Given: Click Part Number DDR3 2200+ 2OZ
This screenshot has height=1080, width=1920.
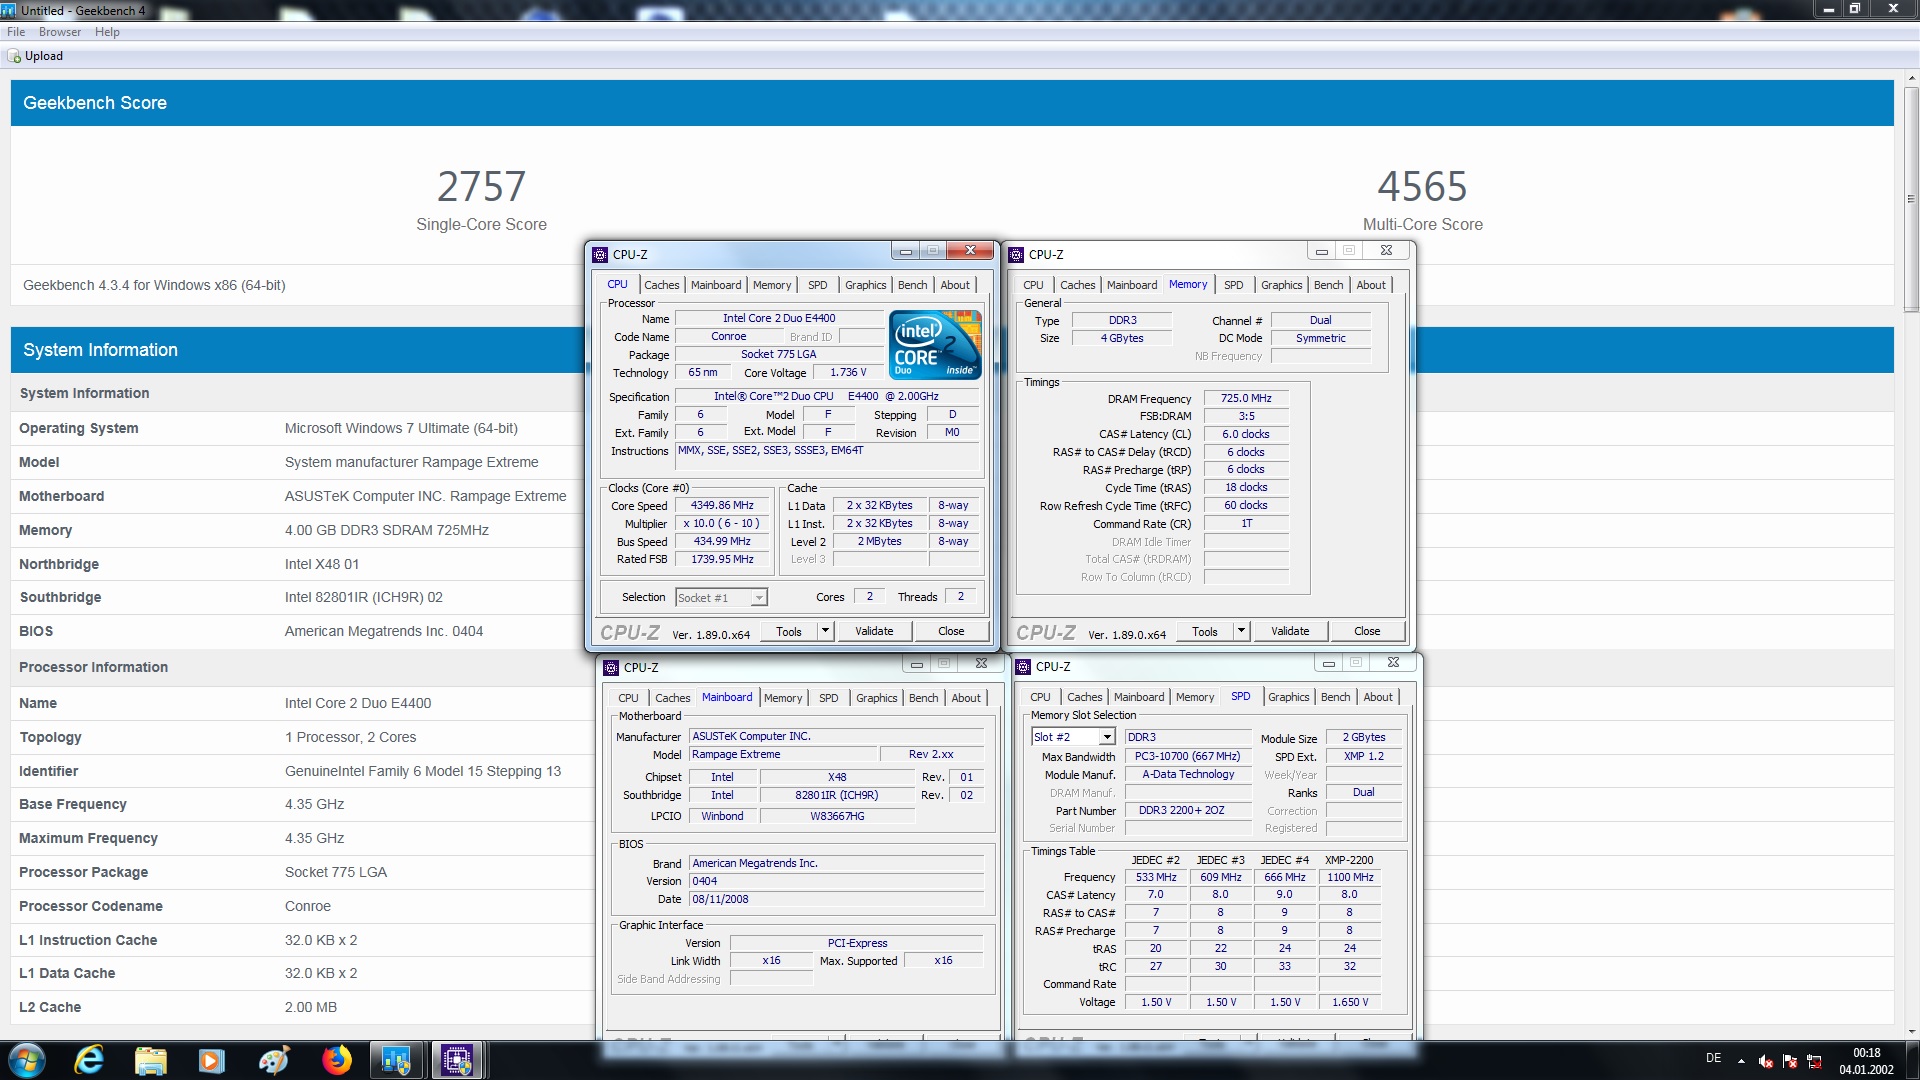Looking at the screenshot, I should click(1188, 811).
